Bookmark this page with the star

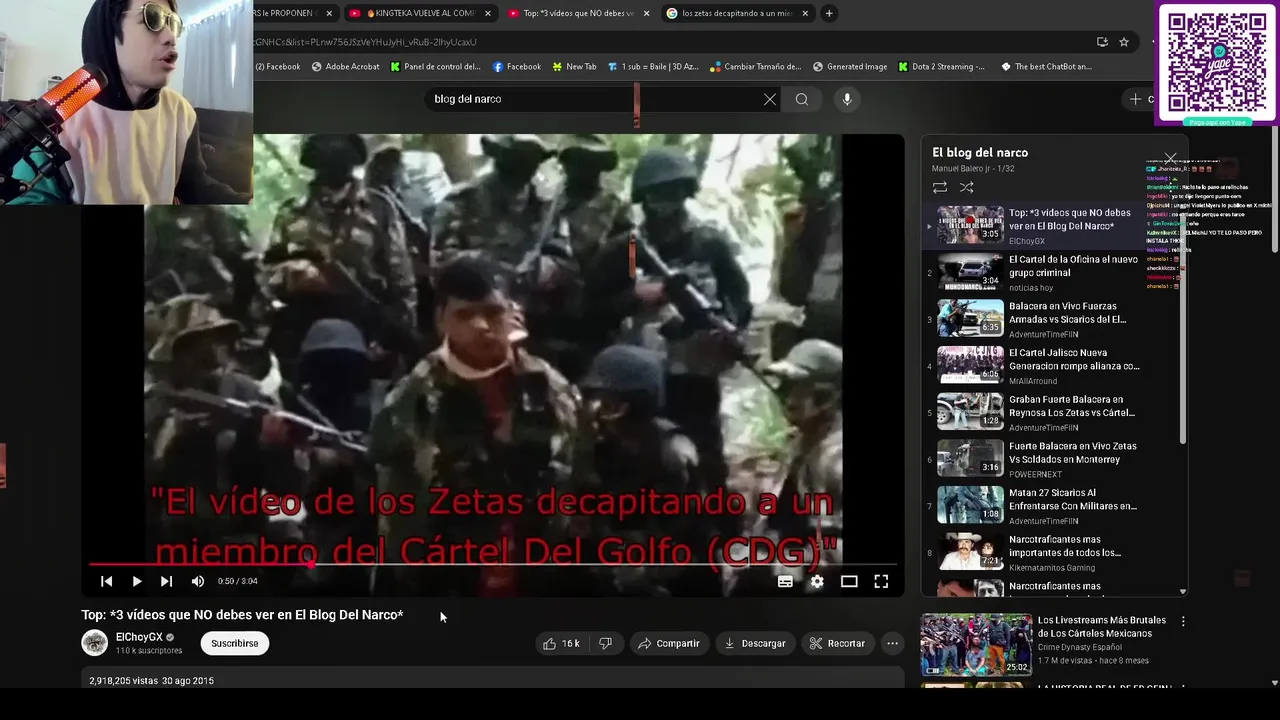coord(1124,42)
